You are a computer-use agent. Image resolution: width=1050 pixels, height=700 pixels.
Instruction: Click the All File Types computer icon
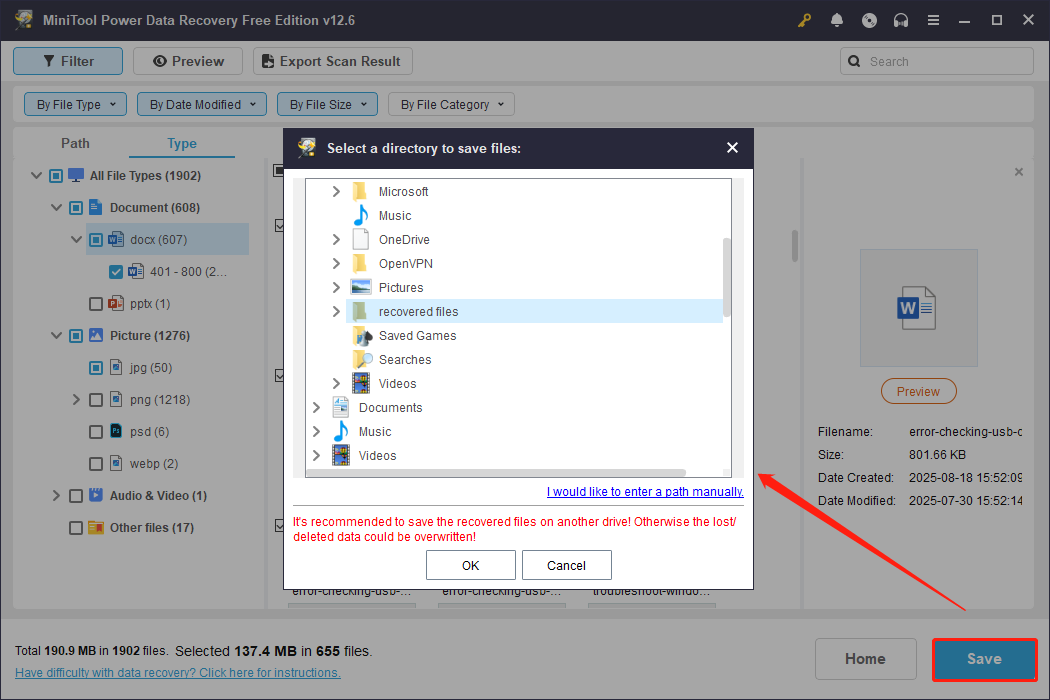tap(76, 176)
